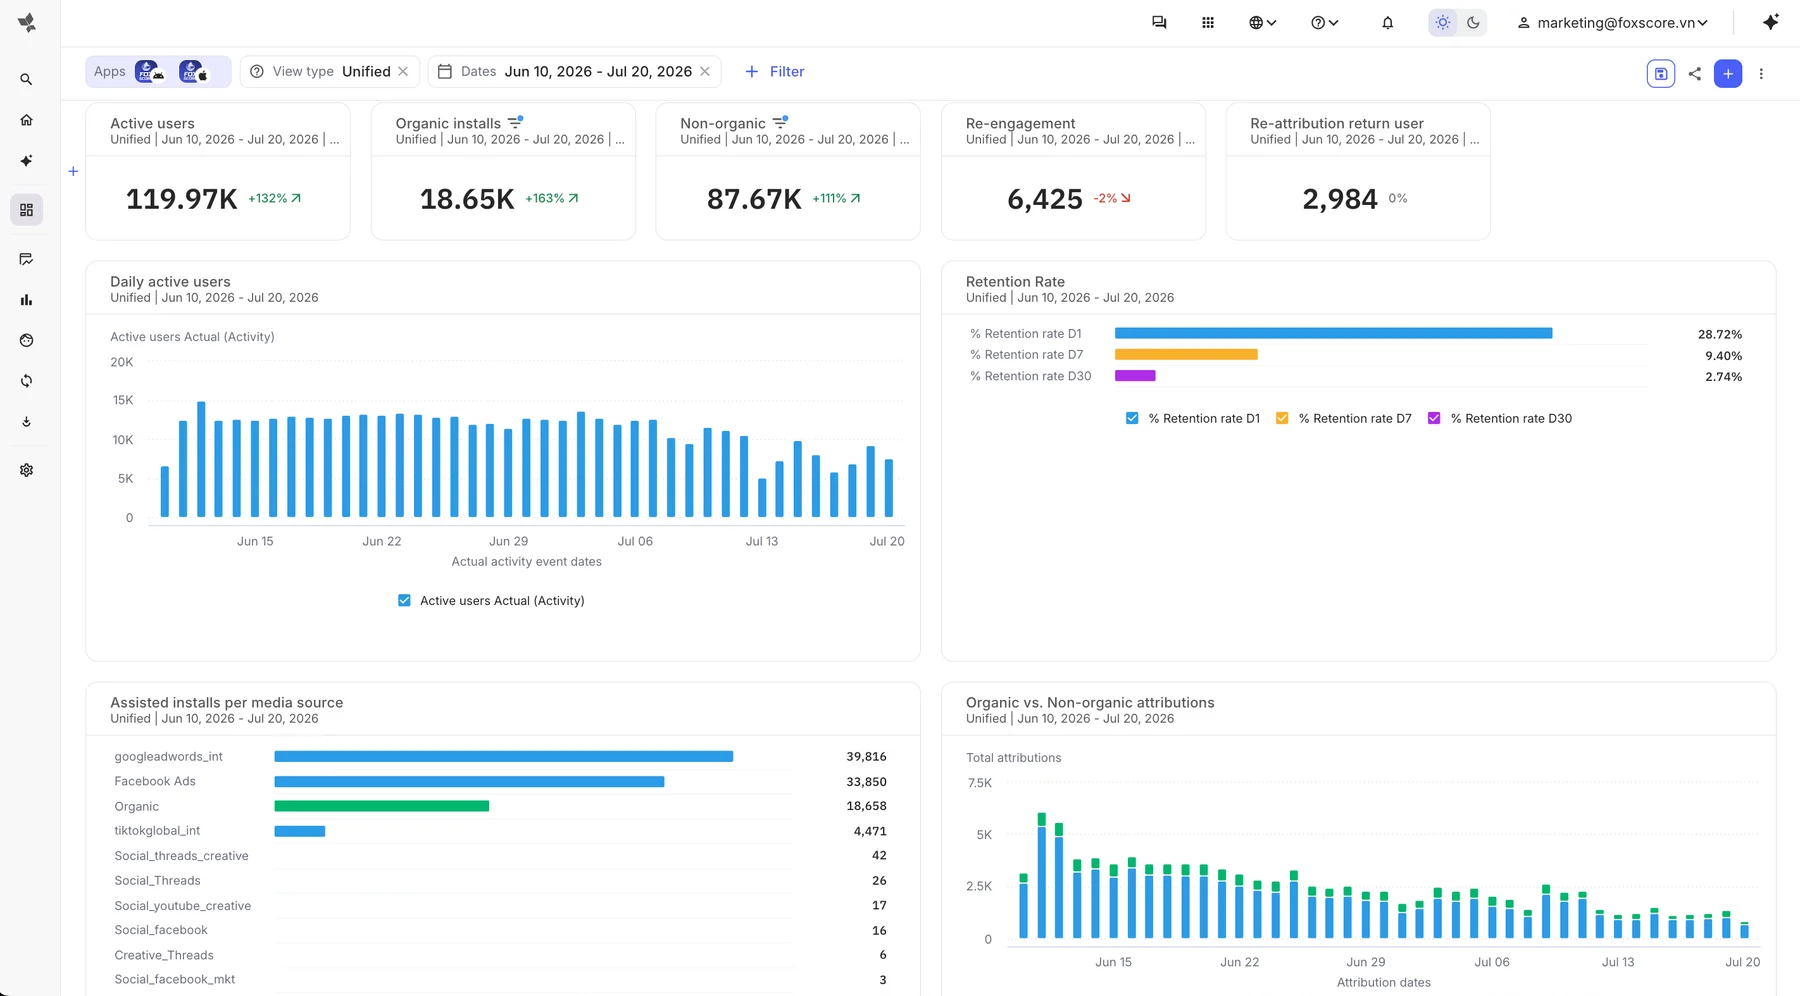Click the circular sync arrows sidebar icon
1800x996 pixels.
pos(26,381)
